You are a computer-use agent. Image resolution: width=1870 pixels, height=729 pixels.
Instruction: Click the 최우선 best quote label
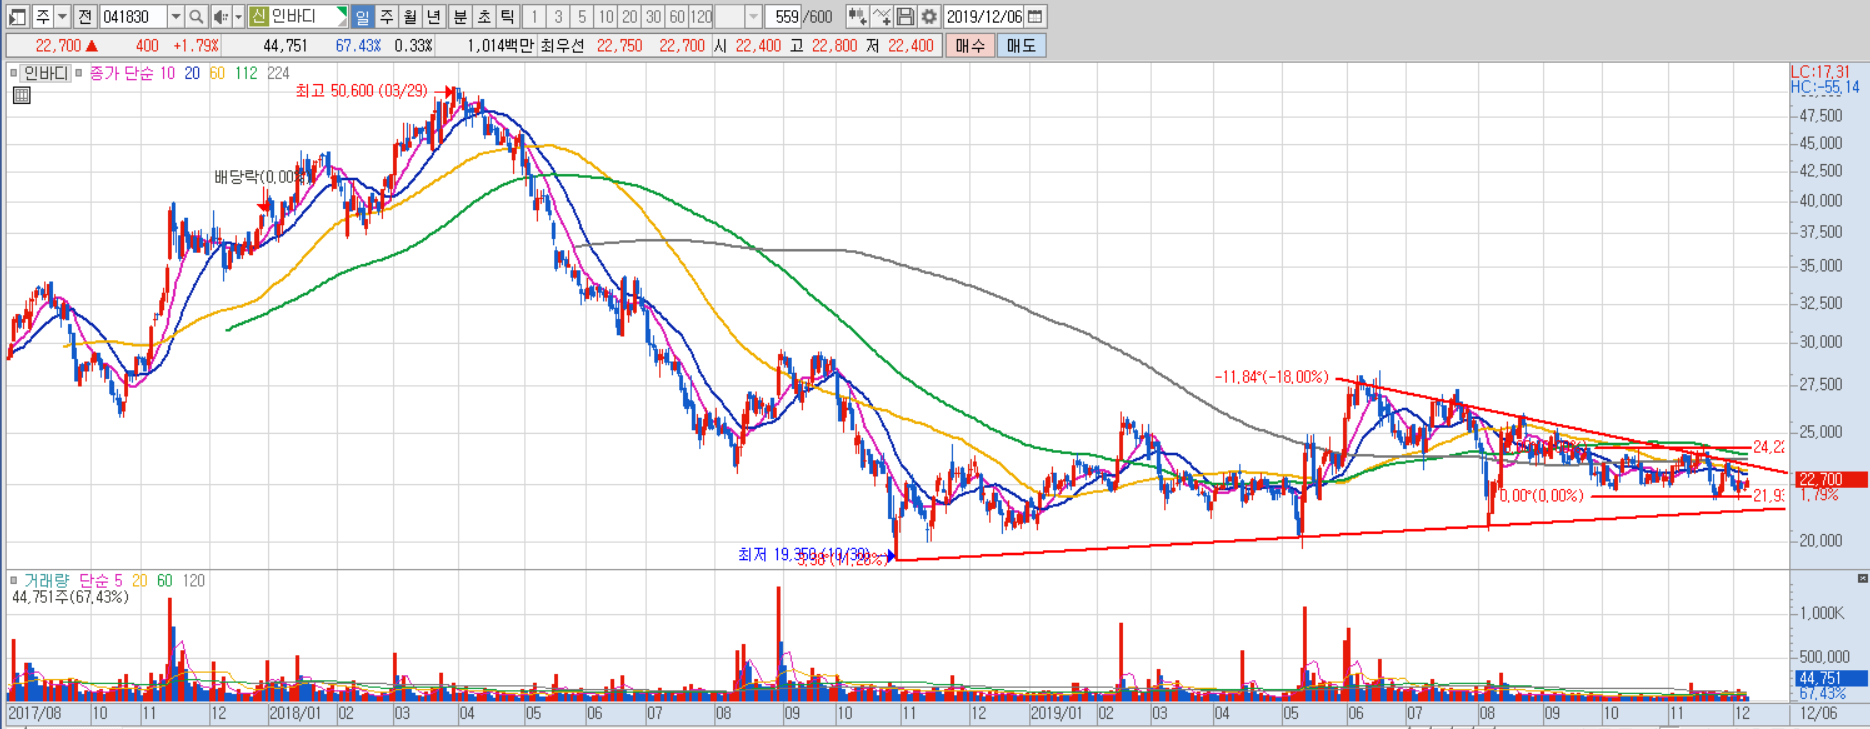click(x=562, y=45)
